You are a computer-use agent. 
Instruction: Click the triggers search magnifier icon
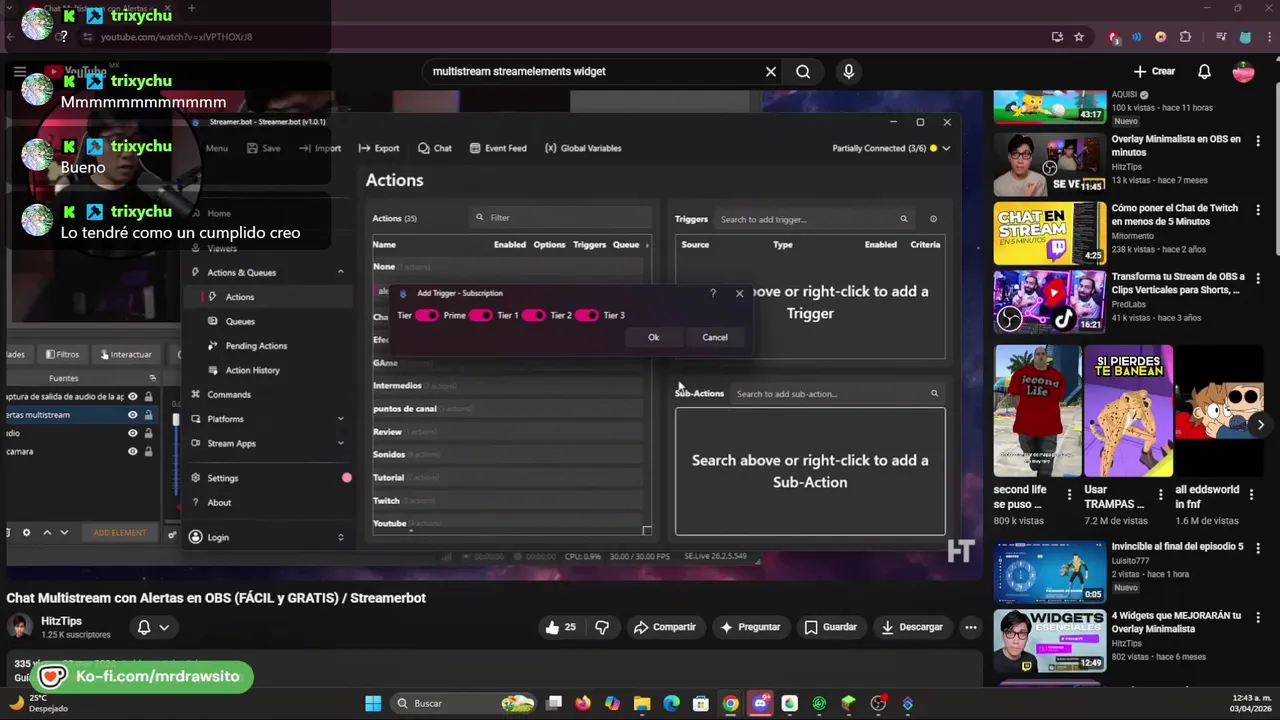coord(904,219)
